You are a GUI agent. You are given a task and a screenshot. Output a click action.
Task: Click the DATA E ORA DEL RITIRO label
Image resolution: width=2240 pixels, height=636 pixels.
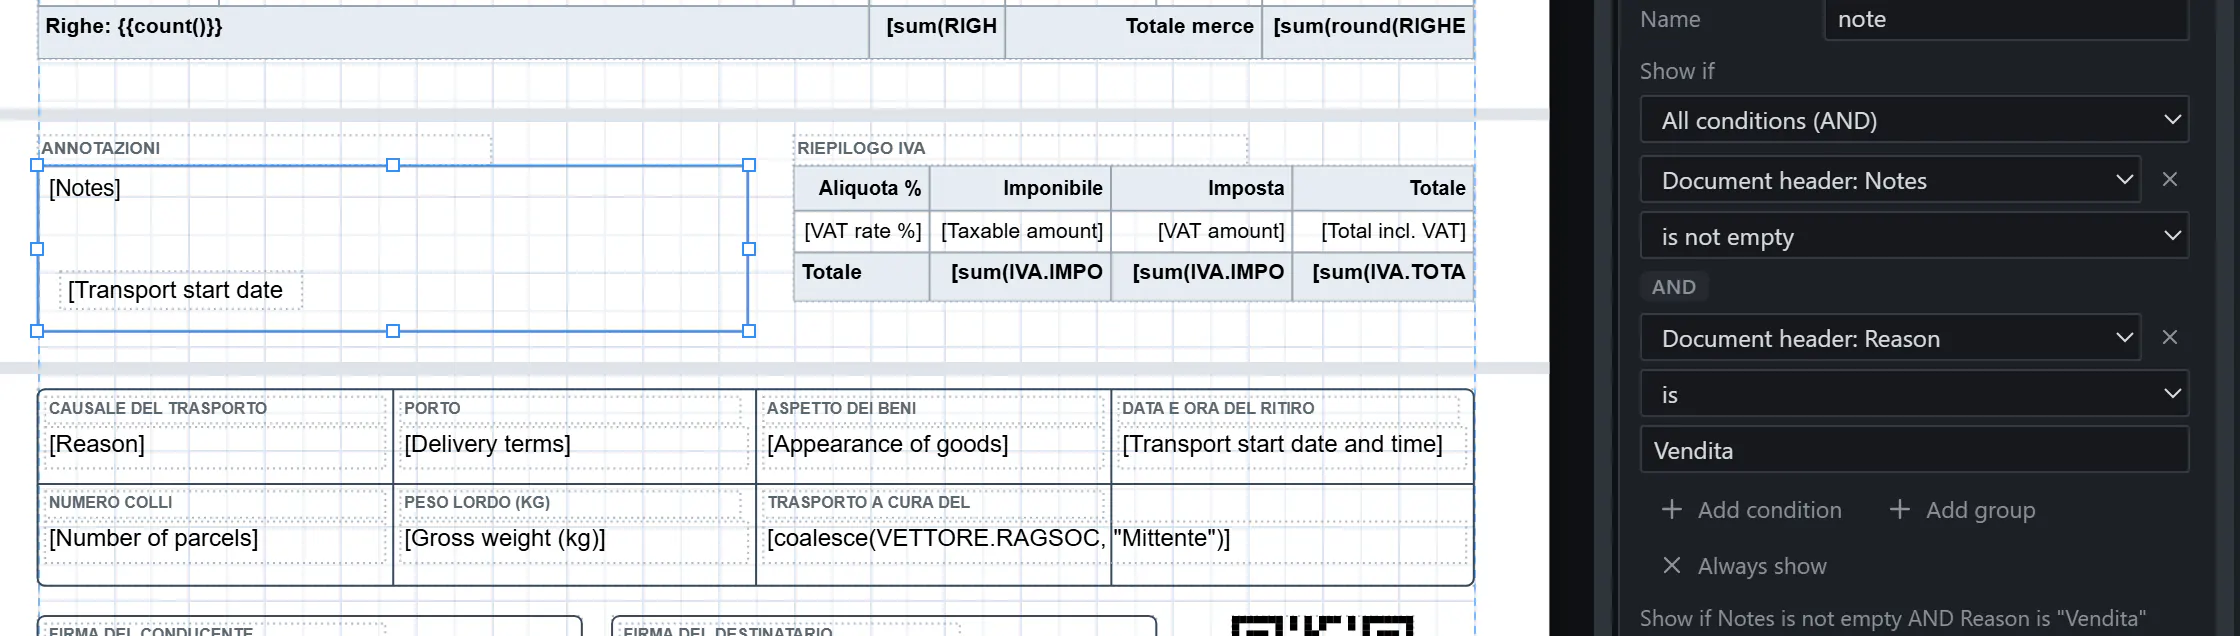pyautogui.click(x=1218, y=408)
